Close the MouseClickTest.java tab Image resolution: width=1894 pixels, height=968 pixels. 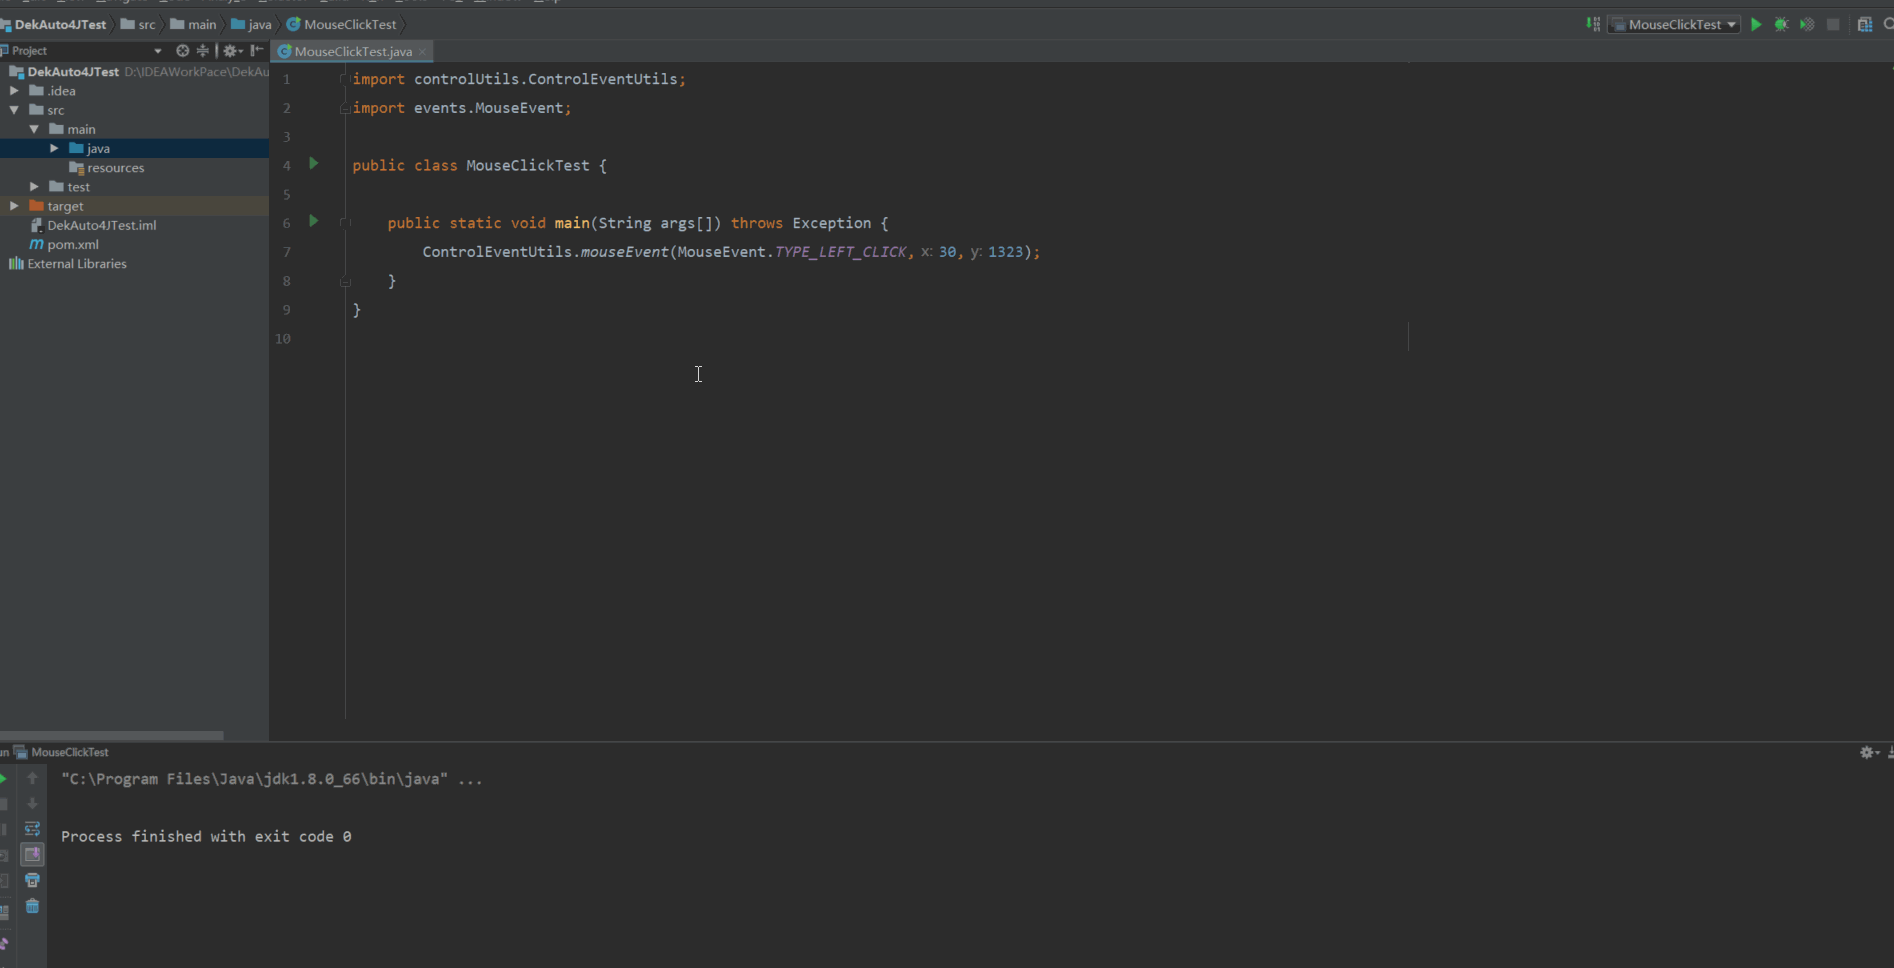coord(422,52)
